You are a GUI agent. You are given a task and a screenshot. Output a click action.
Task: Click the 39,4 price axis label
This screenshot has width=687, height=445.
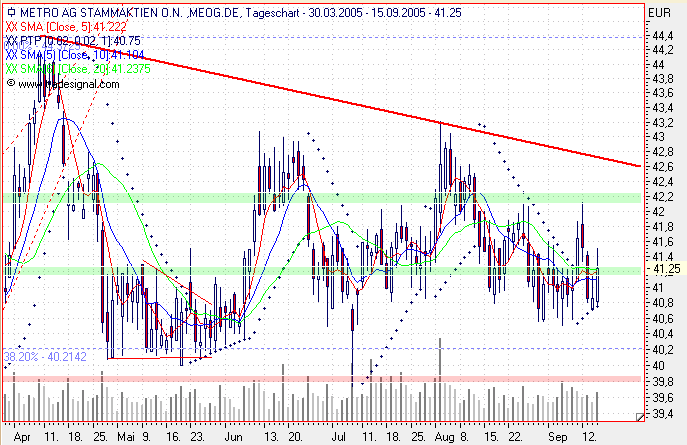[x=663, y=413]
